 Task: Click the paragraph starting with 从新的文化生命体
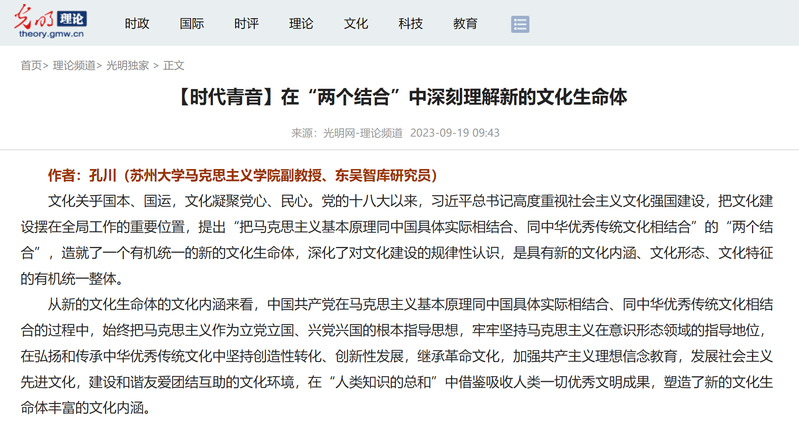(x=399, y=343)
